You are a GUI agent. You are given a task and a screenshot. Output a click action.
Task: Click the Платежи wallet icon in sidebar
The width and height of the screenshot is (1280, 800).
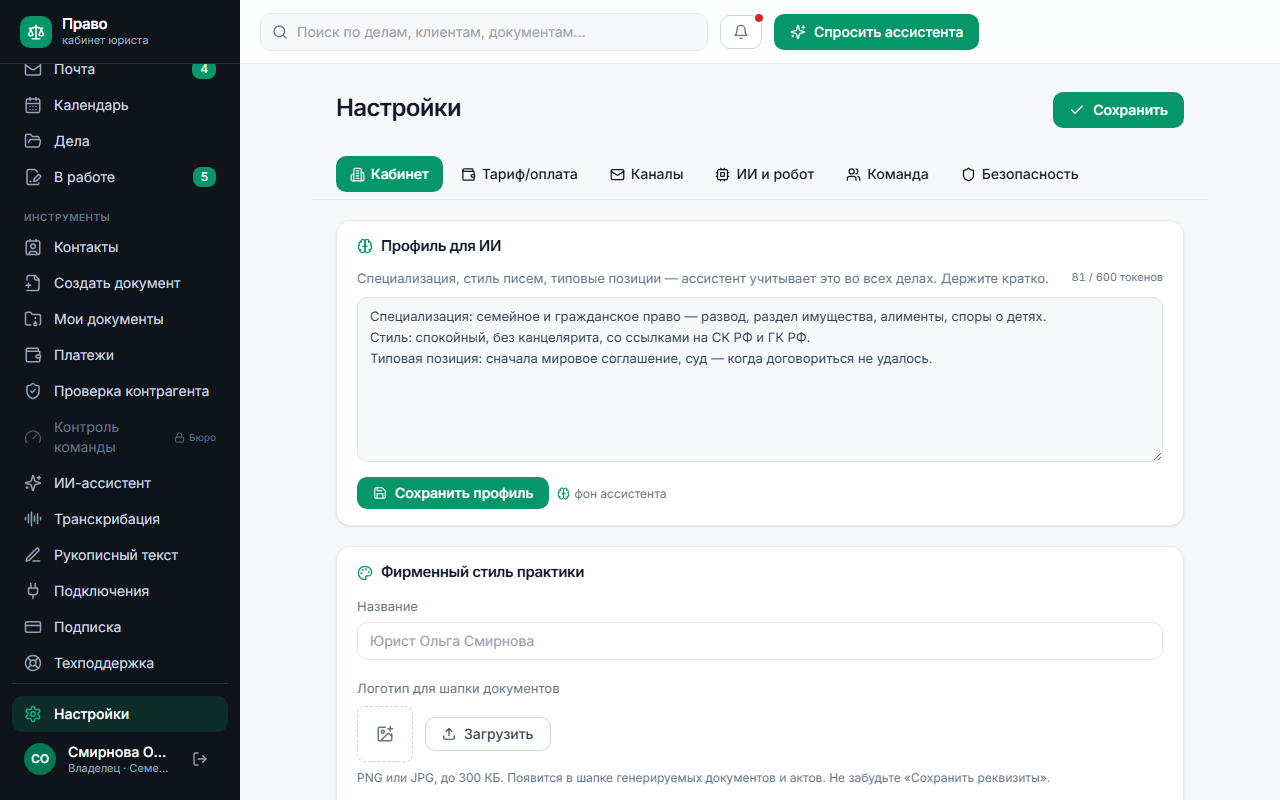(33, 355)
